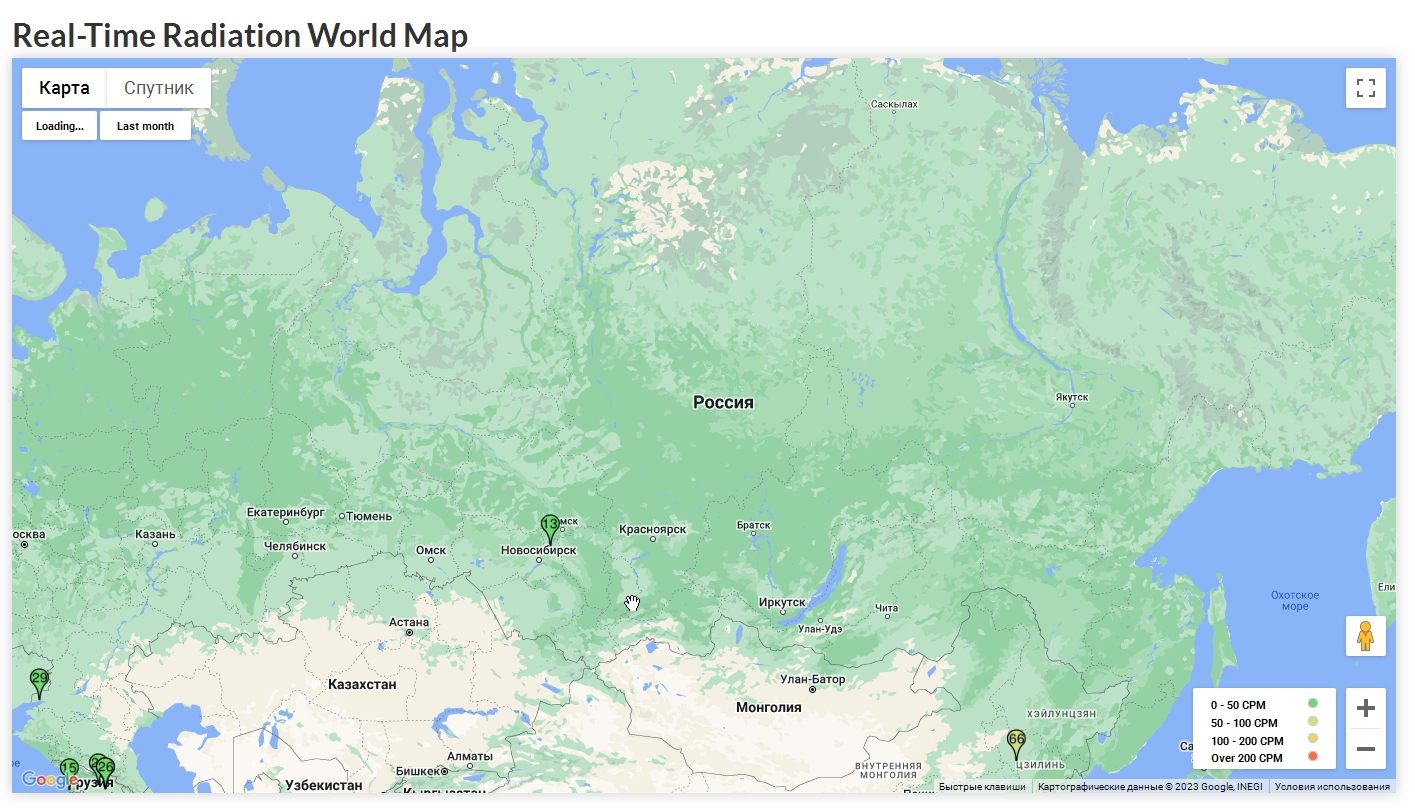Image resolution: width=1415 pixels, height=812 pixels.
Task: Zoom out with the minus button
Action: coord(1365,749)
